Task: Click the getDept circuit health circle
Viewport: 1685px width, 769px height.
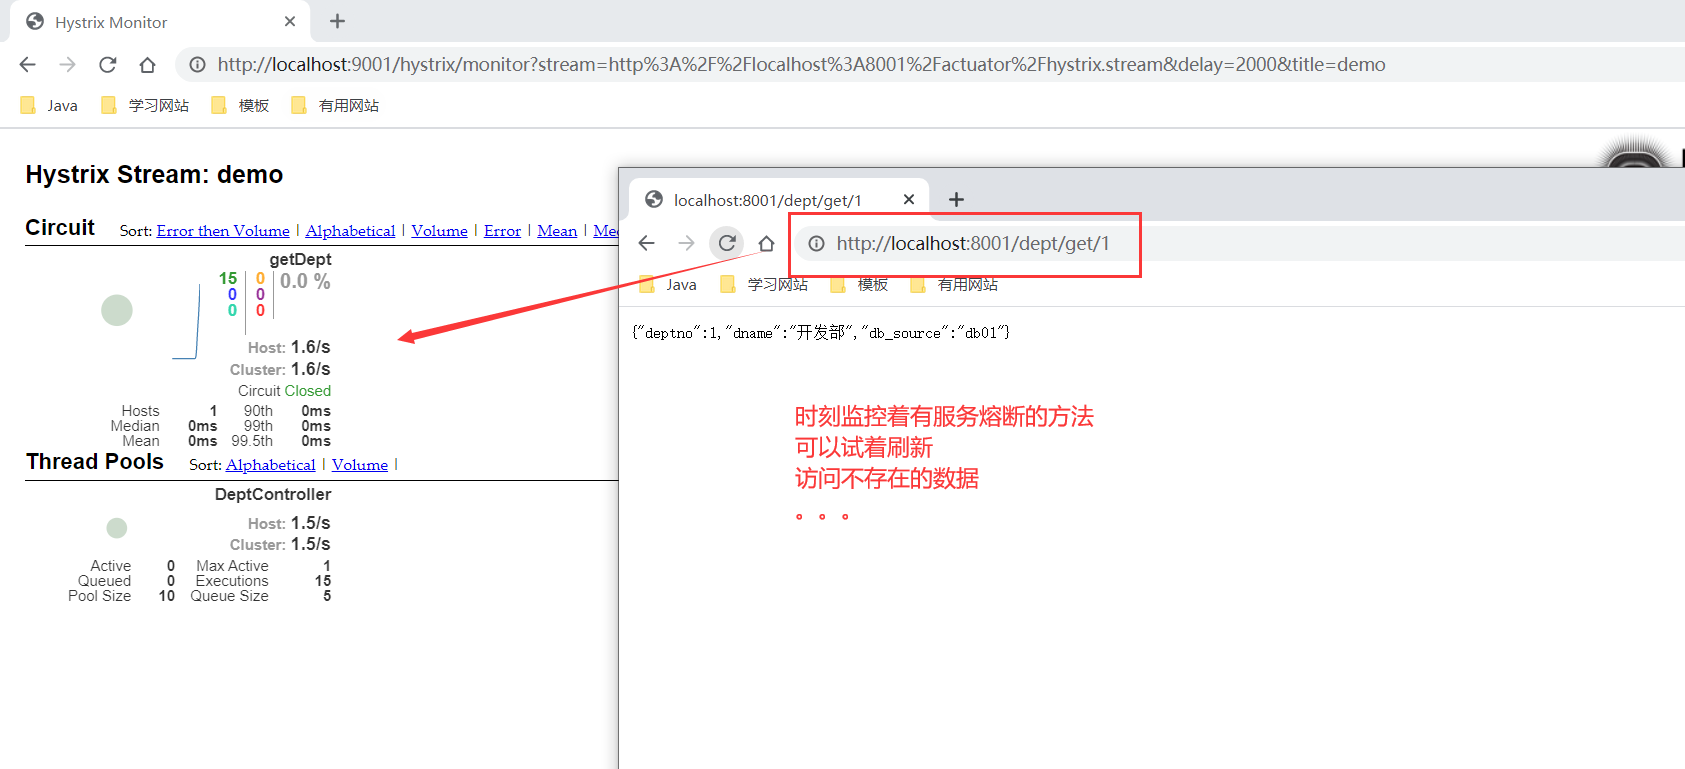Action: (x=117, y=310)
